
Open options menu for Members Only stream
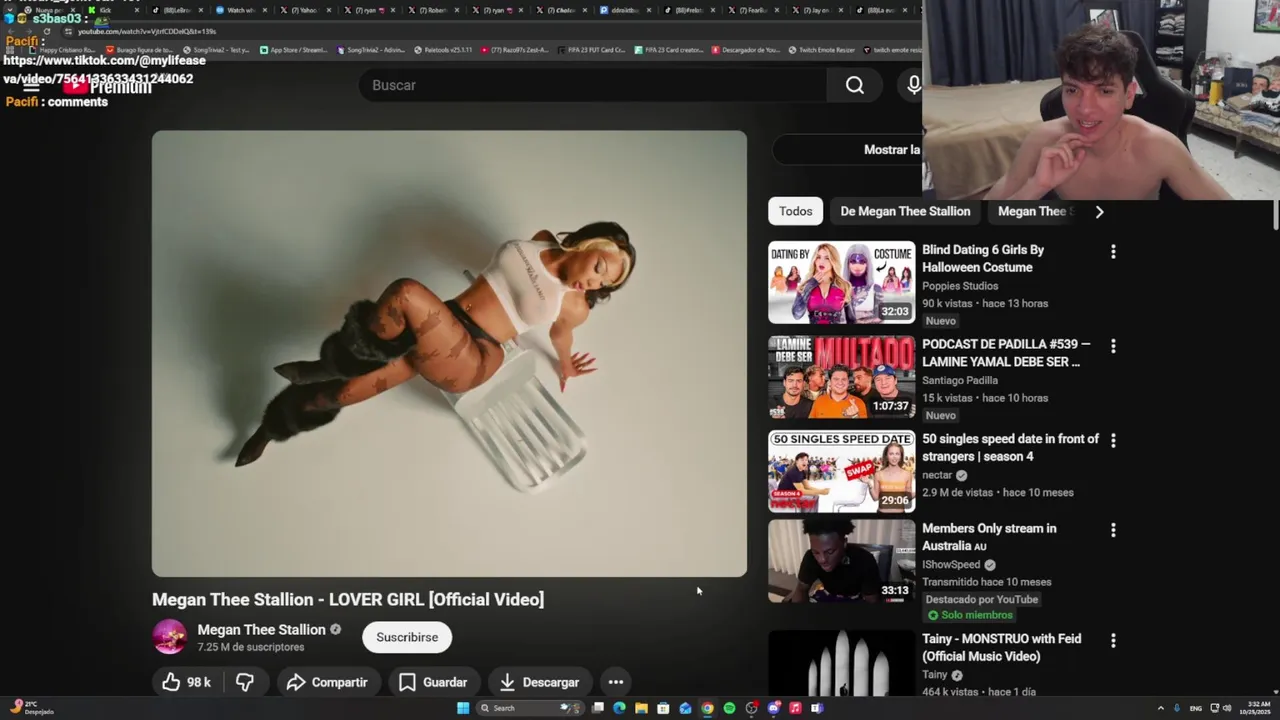pyautogui.click(x=1113, y=530)
